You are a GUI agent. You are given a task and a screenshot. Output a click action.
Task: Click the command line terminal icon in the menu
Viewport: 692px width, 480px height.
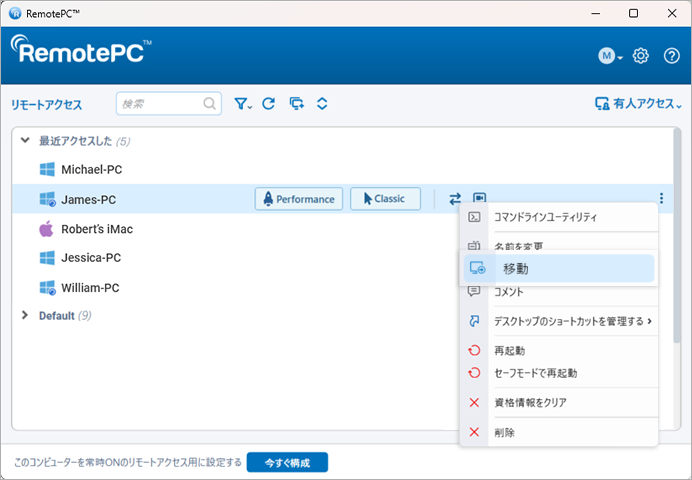click(474, 217)
